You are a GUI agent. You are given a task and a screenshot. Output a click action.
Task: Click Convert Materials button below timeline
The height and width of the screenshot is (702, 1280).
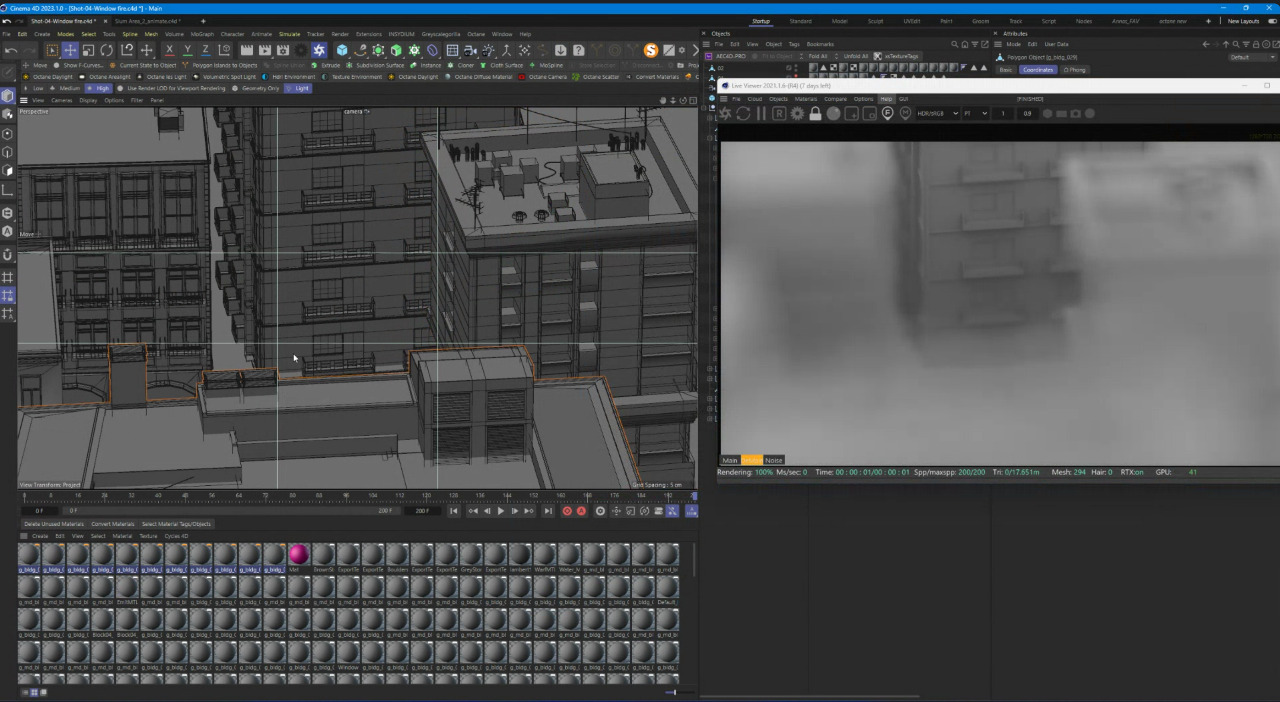(112, 524)
